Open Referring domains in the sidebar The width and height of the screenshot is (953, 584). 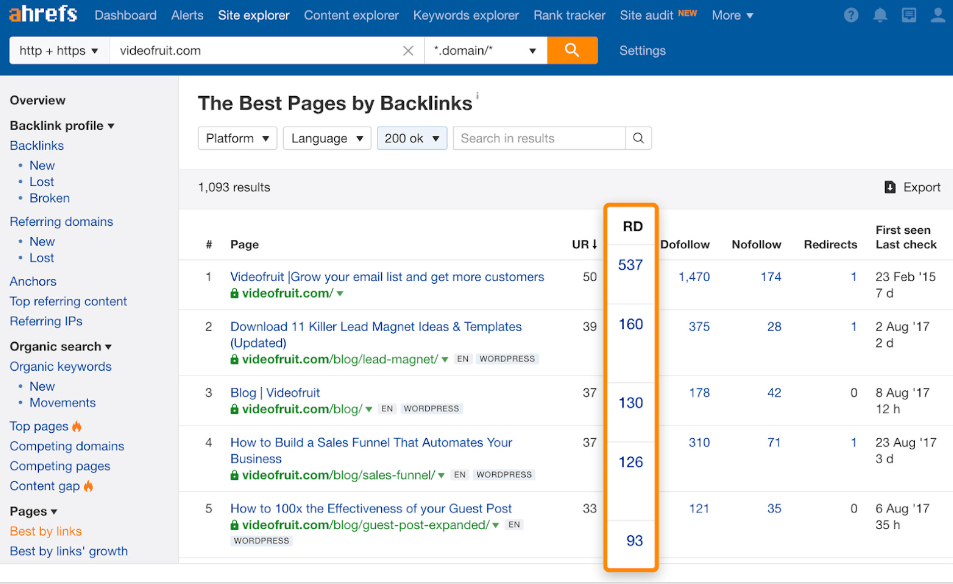[x=61, y=222]
